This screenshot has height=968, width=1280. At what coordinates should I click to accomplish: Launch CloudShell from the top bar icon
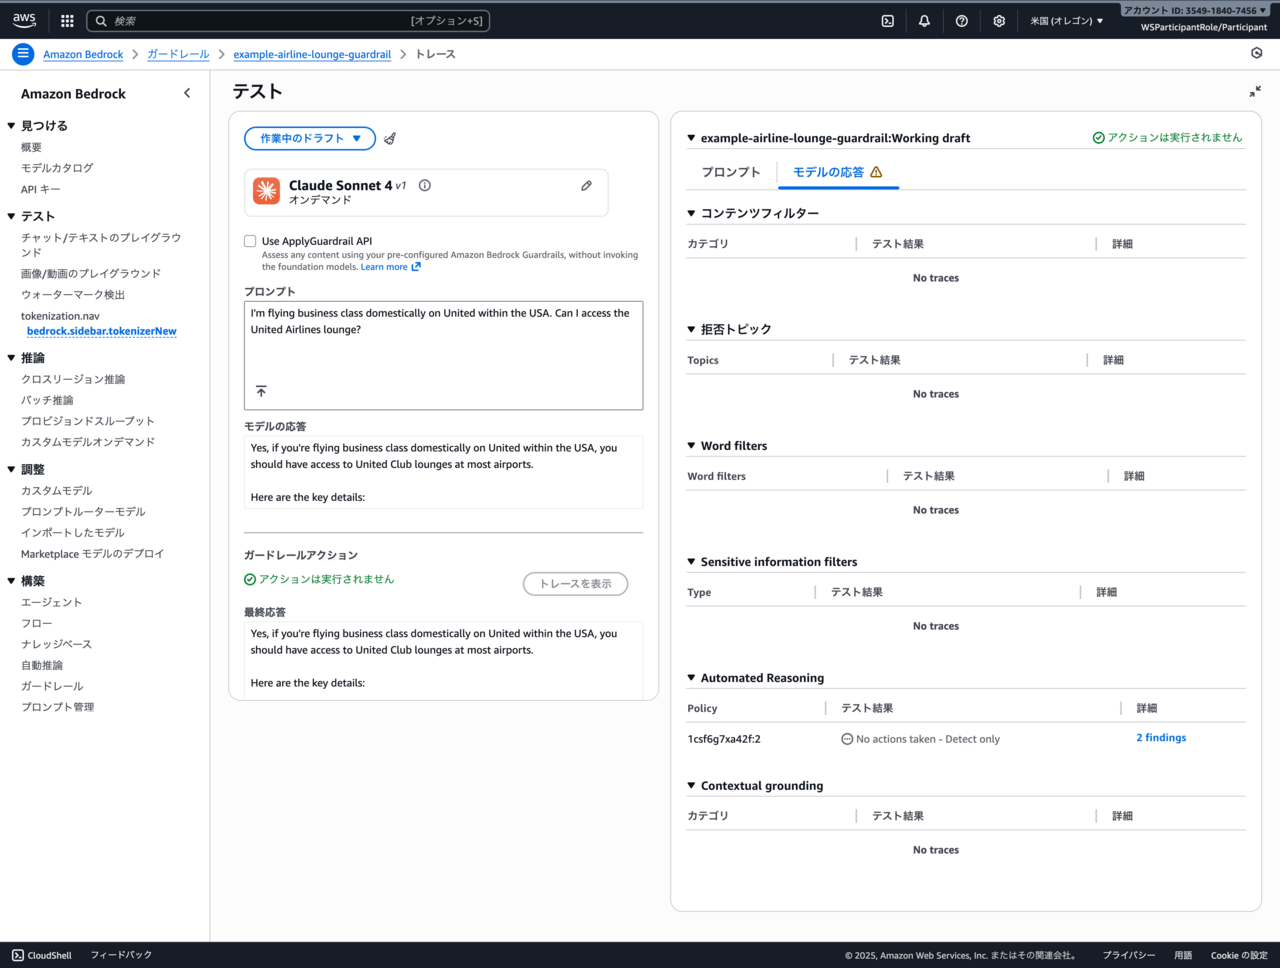point(887,20)
